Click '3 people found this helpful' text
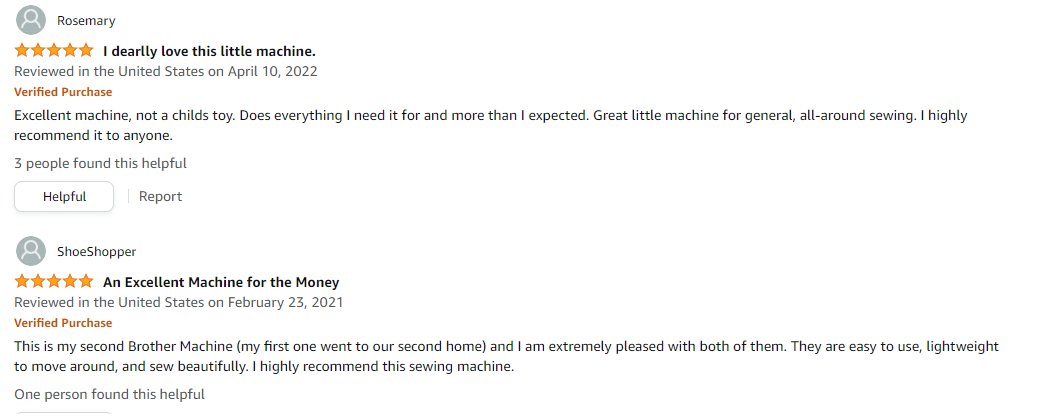 pos(101,163)
